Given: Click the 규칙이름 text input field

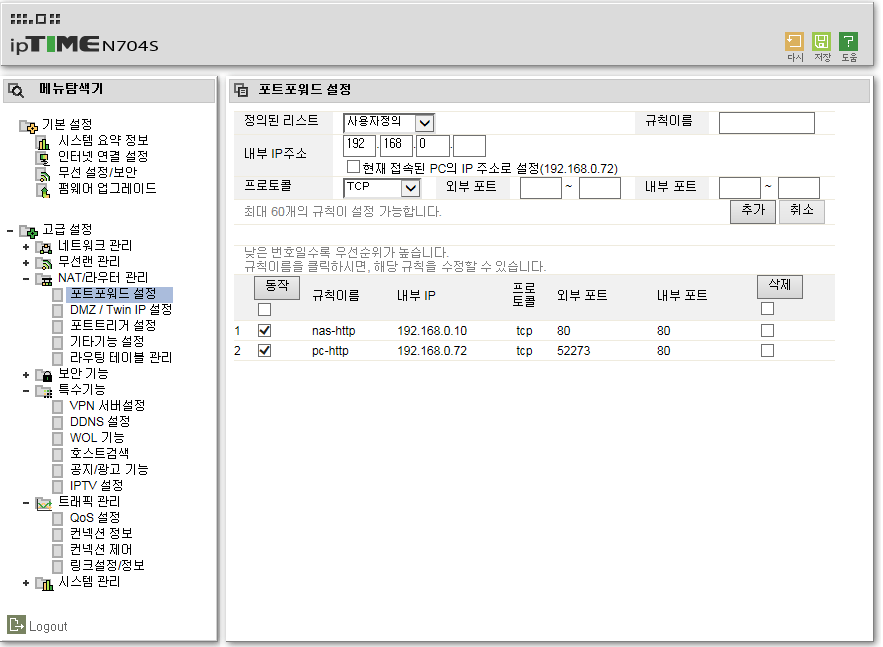Looking at the screenshot, I should (766, 123).
